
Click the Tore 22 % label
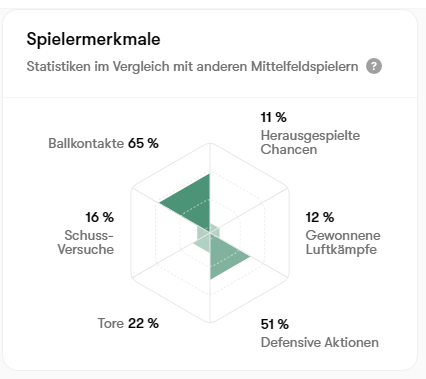[x=128, y=323]
